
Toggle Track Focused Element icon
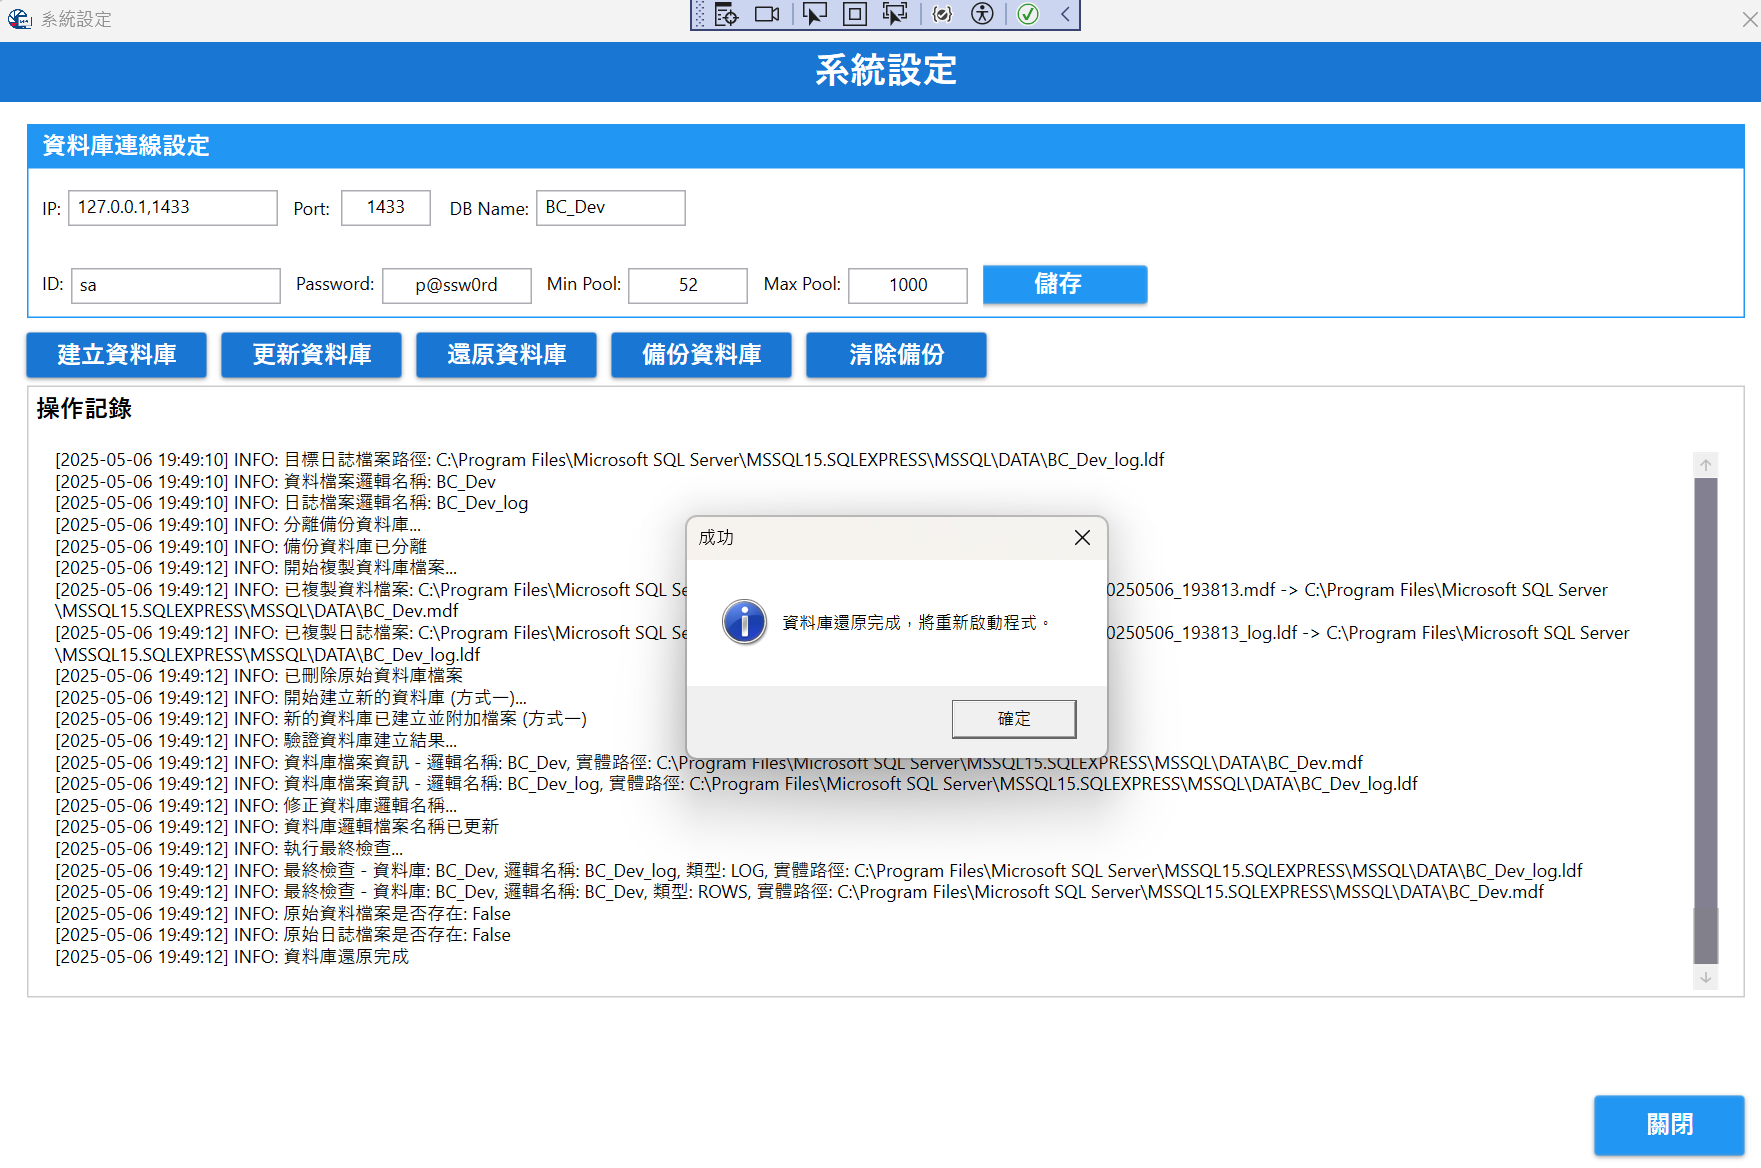pyautogui.click(x=895, y=14)
